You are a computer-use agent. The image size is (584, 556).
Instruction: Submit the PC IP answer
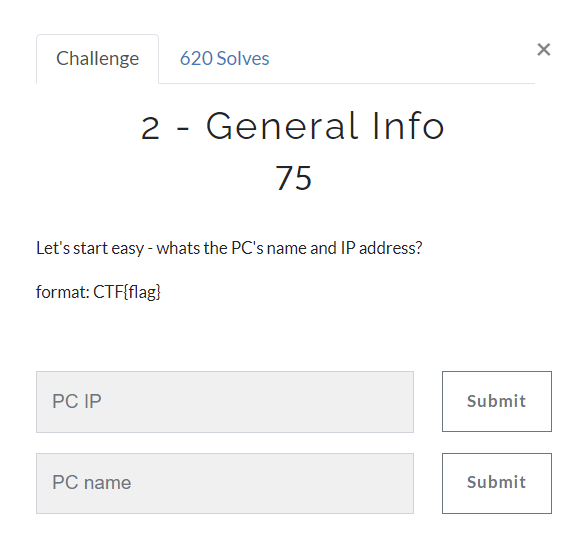coord(496,401)
